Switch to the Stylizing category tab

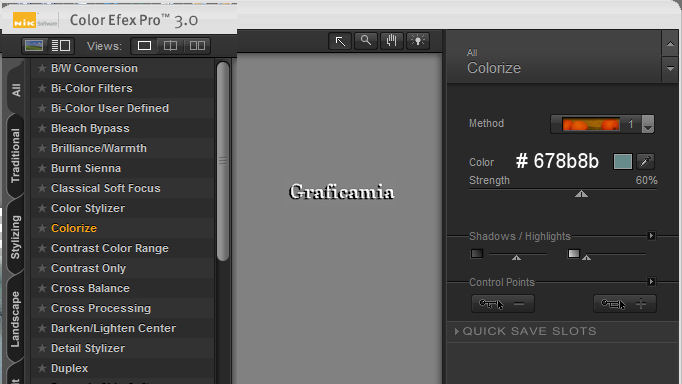(x=16, y=237)
